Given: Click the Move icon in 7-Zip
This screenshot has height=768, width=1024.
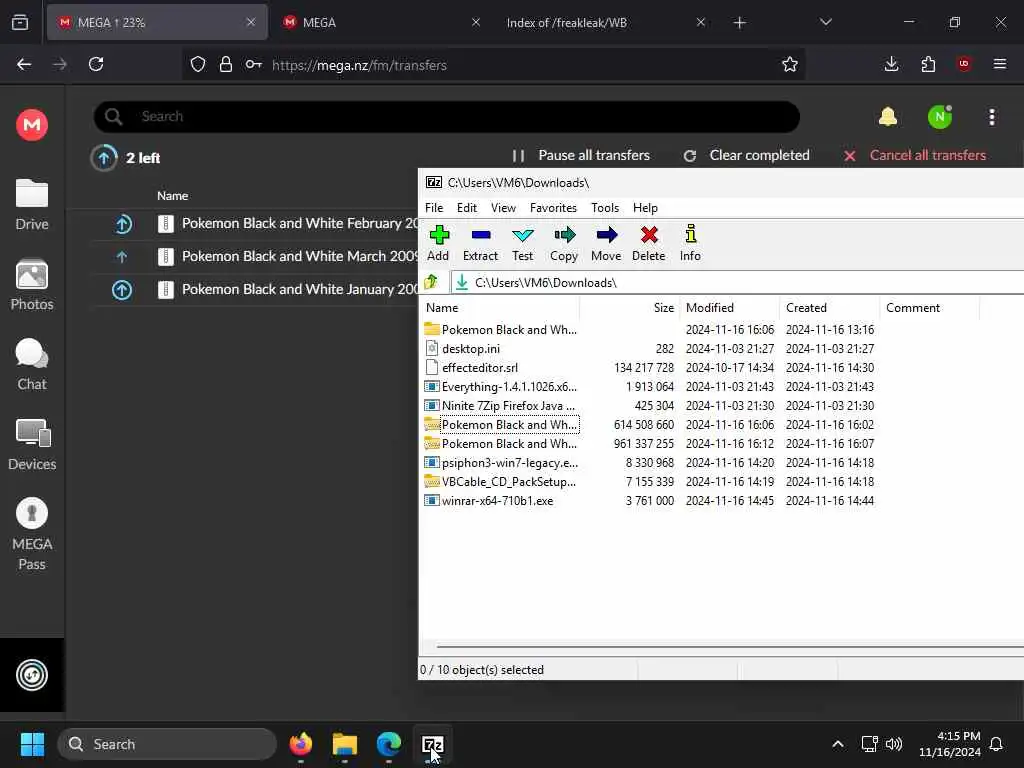Looking at the screenshot, I should pyautogui.click(x=607, y=235).
